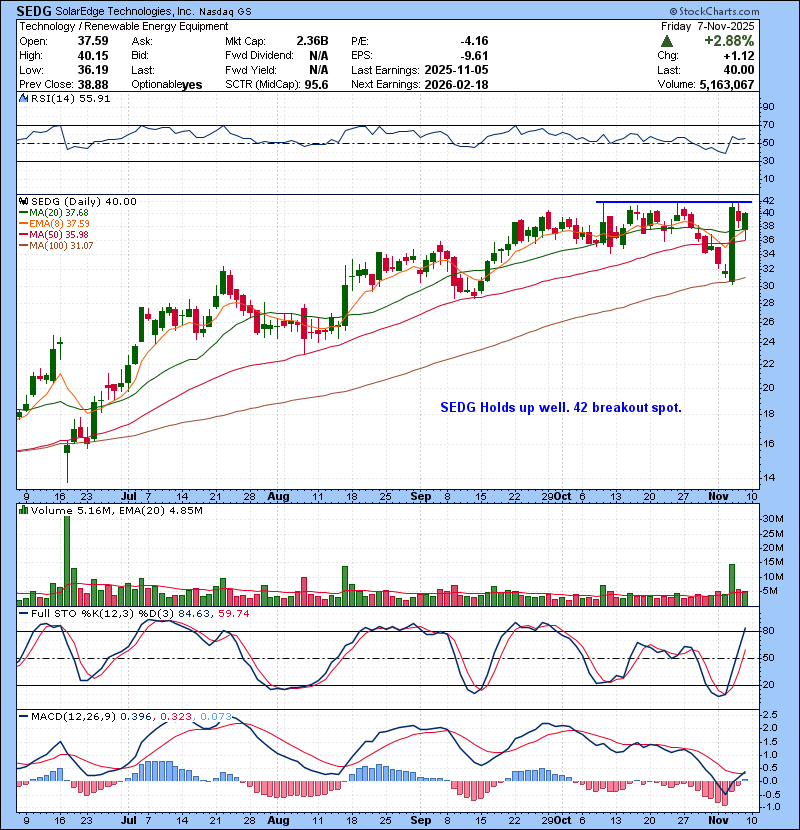Click the +2.88% percent change value

click(x=729, y=41)
